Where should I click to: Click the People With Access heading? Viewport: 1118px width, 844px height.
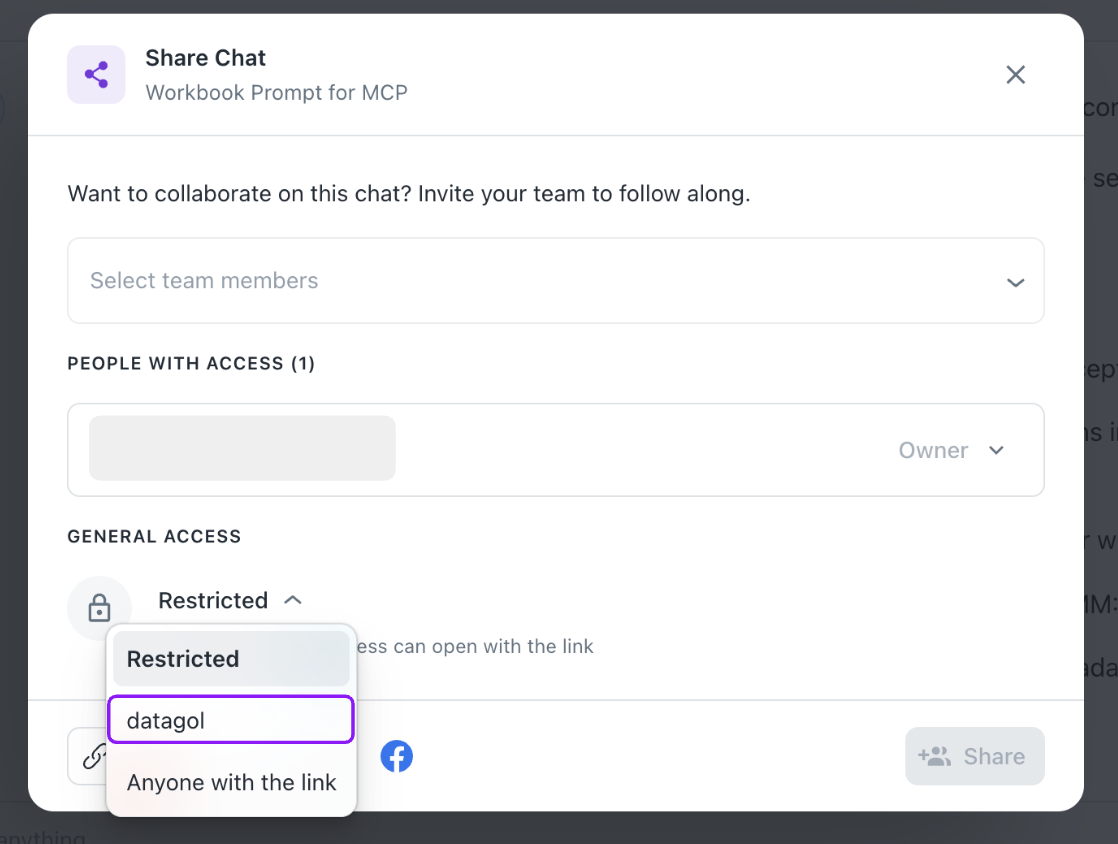tap(191, 364)
